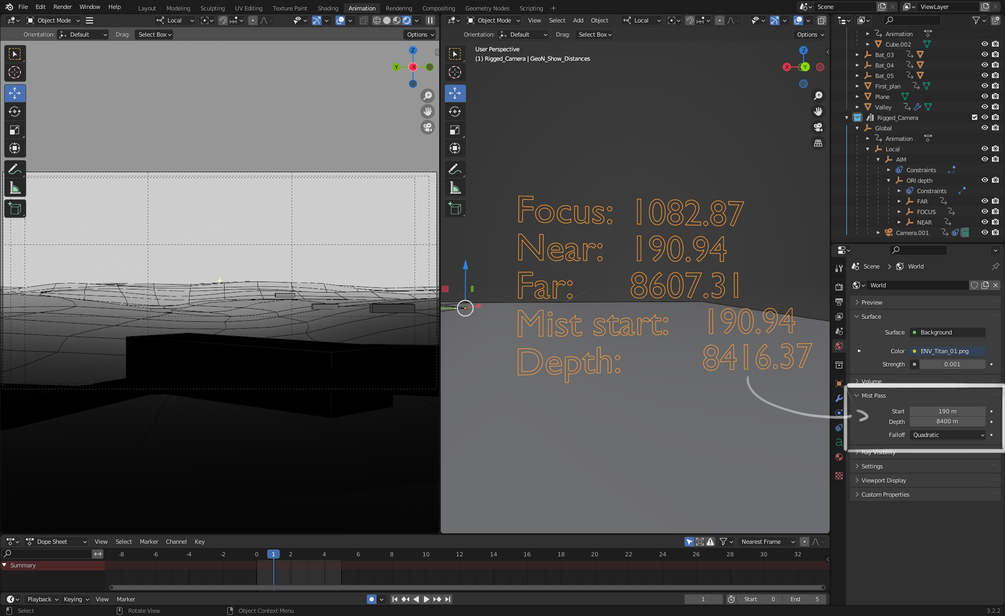Open the Material sphere properties tab
Image resolution: width=1005 pixels, height=616 pixels.
tap(838, 457)
